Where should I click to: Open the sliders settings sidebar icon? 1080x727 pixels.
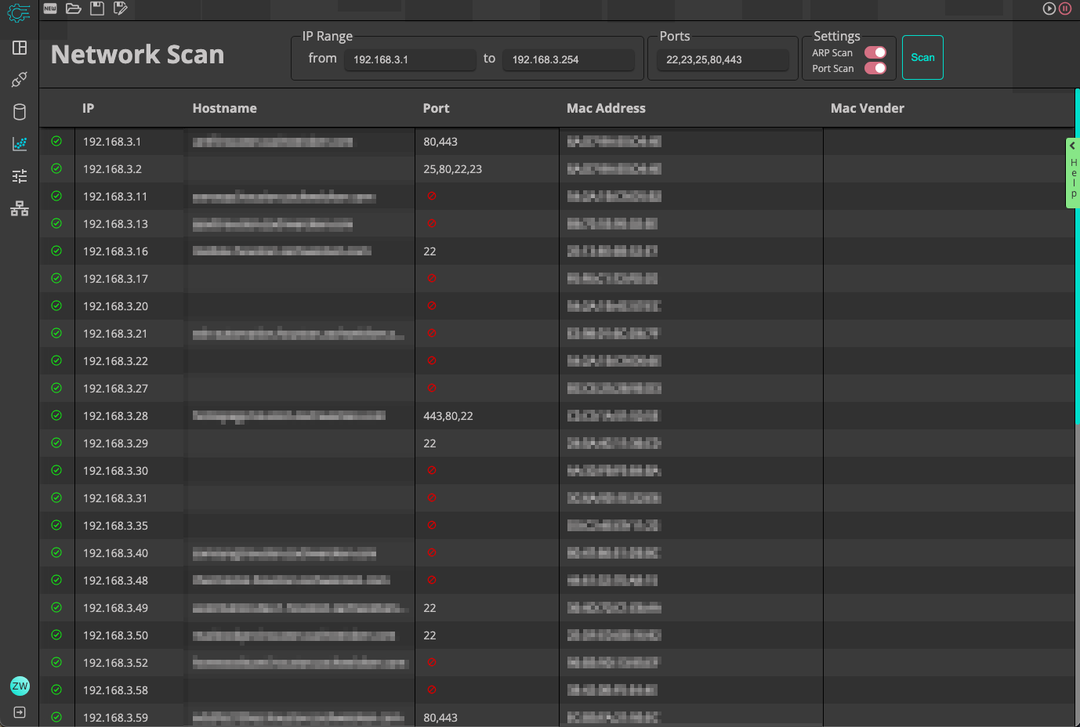19,176
